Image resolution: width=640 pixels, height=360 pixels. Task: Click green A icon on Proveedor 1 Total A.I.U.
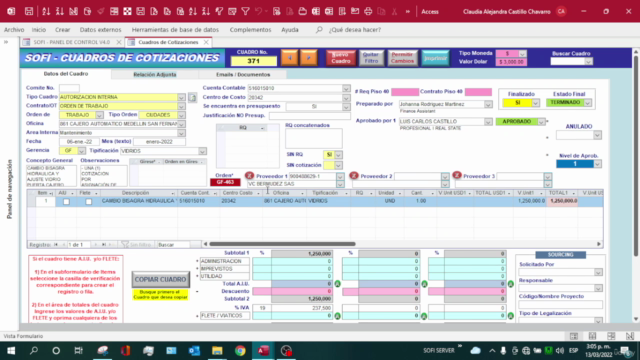click(338, 284)
